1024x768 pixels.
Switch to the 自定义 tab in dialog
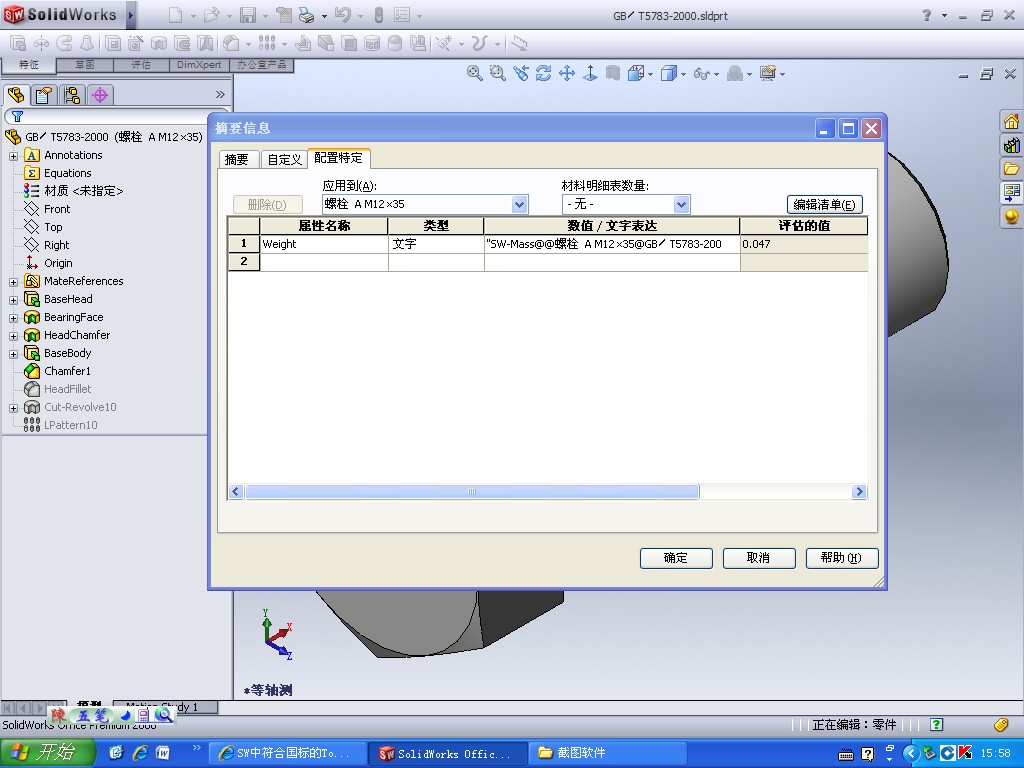284,159
